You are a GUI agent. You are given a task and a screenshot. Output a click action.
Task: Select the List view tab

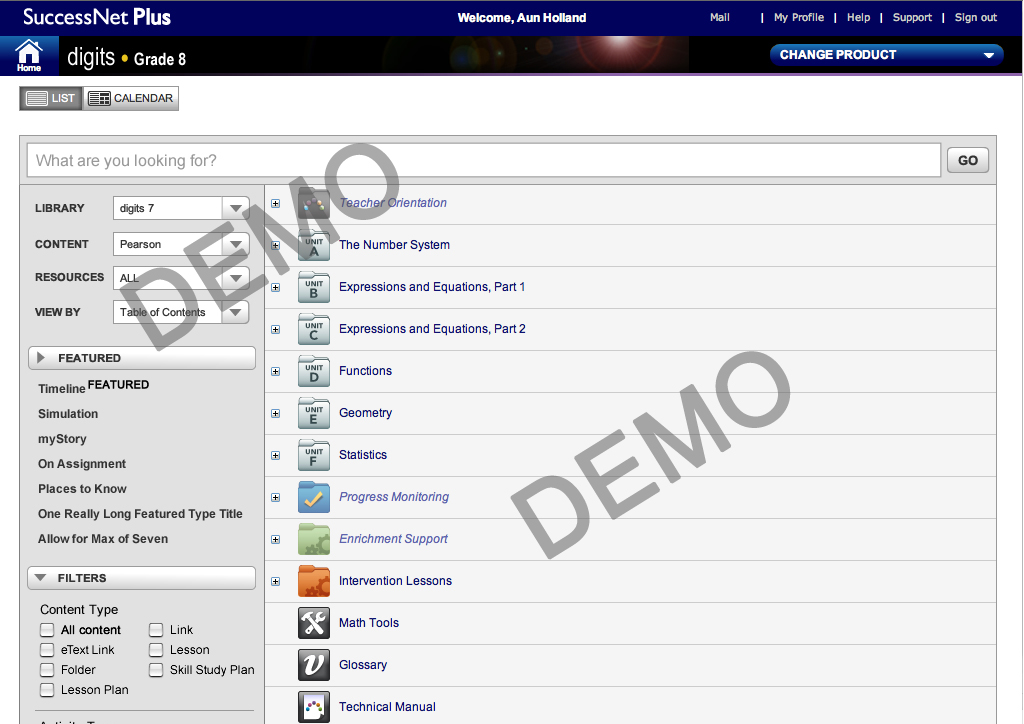[51, 98]
